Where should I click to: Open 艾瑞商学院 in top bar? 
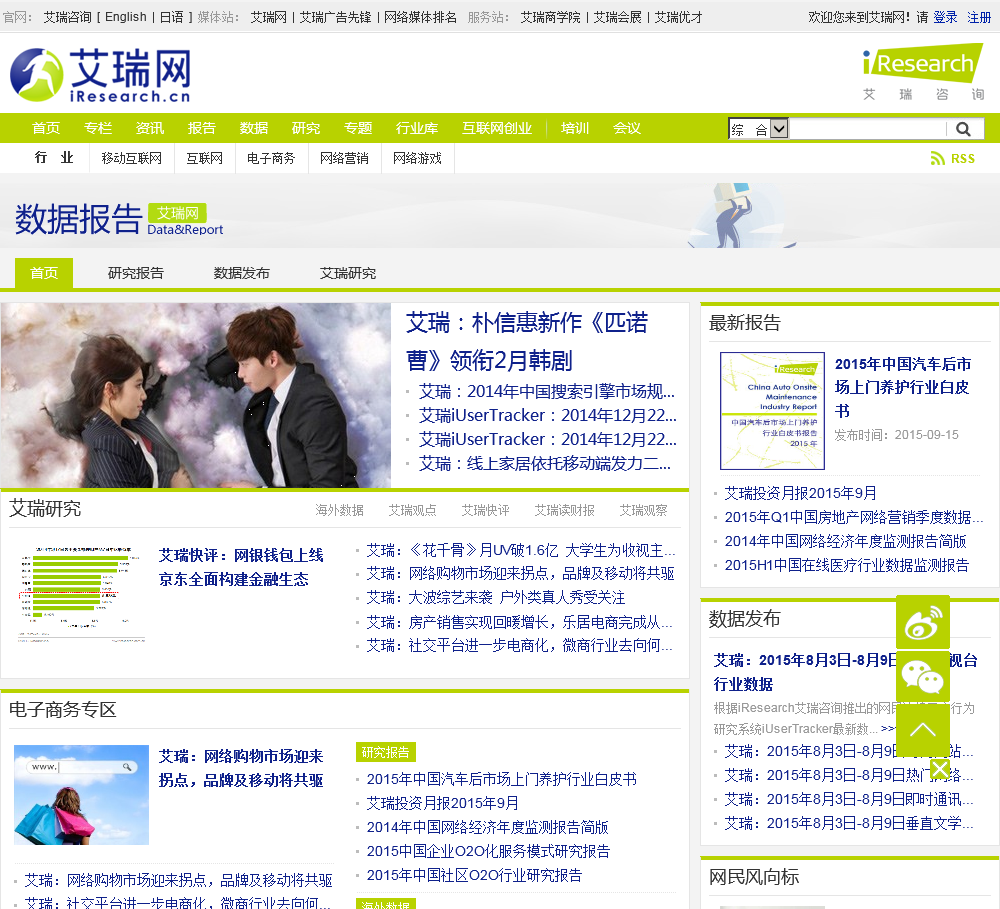click(x=550, y=17)
